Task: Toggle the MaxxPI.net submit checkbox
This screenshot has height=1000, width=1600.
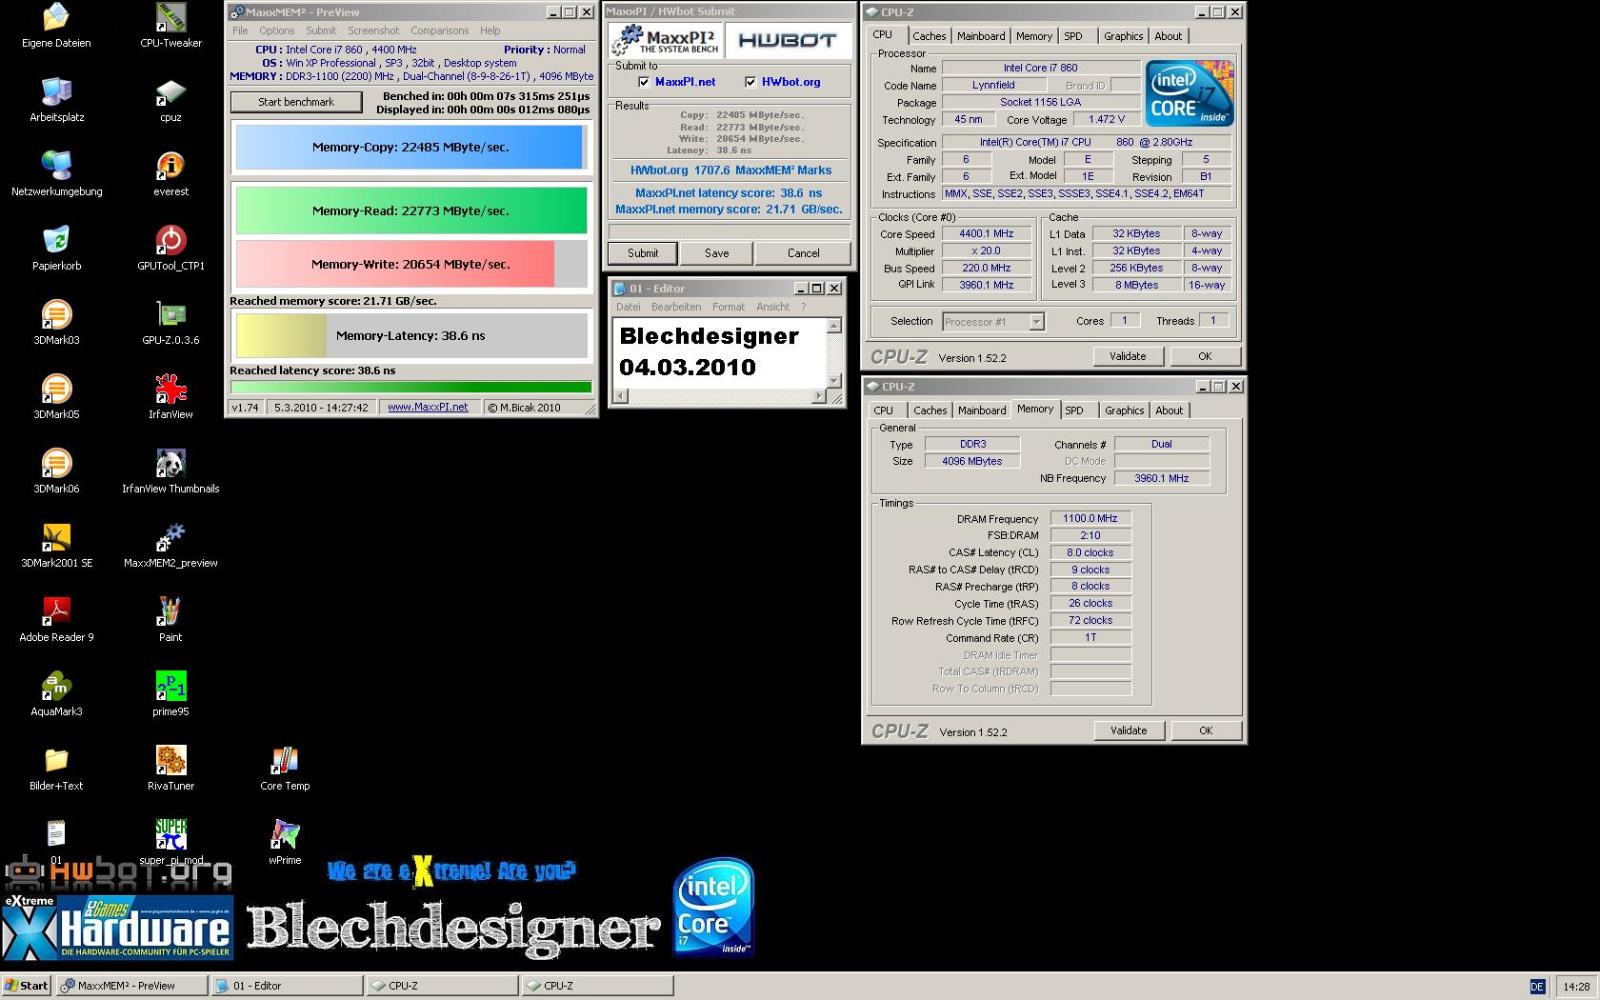Action: [644, 82]
